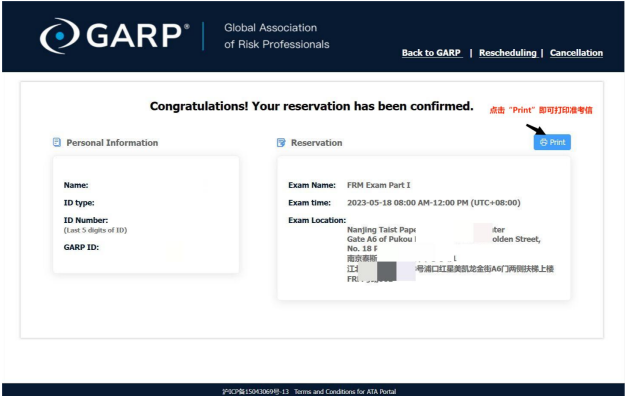The height and width of the screenshot is (396, 625).
Task: Click the GARP eye logo icon
Action: pos(59,36)
